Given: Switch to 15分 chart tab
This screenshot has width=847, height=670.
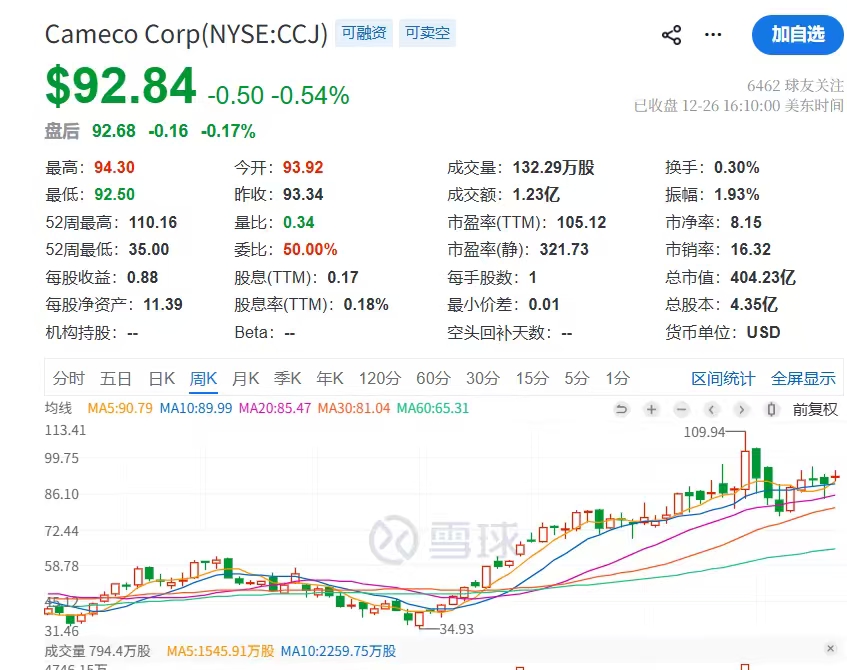Looking at the screenshot, I should pos(532,378).
